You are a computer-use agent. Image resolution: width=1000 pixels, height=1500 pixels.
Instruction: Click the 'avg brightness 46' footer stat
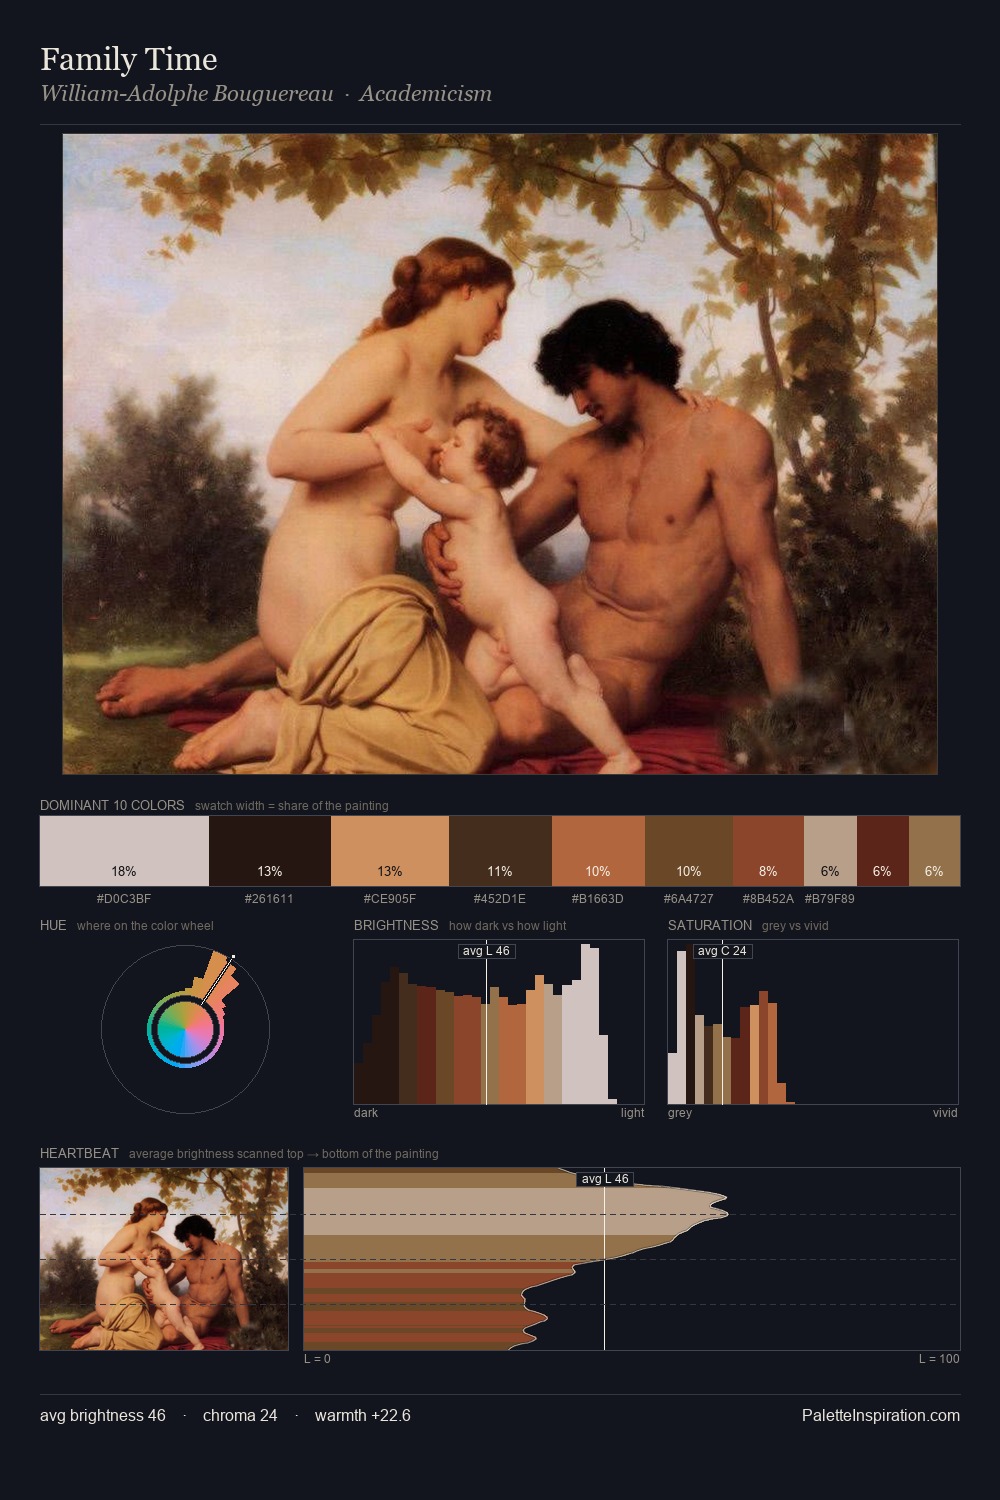pos(103,1415)
